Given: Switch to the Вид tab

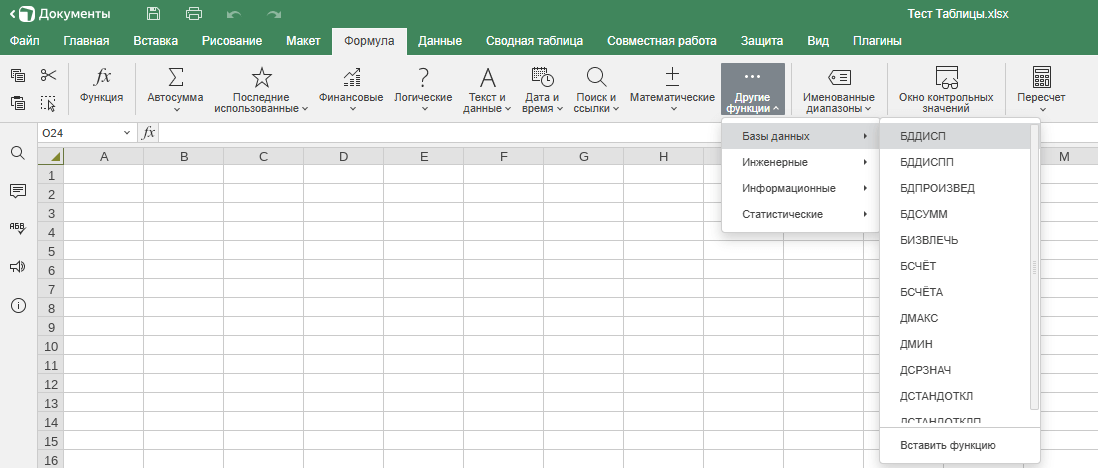Looking at the screenshot, I should coord(818,41).
